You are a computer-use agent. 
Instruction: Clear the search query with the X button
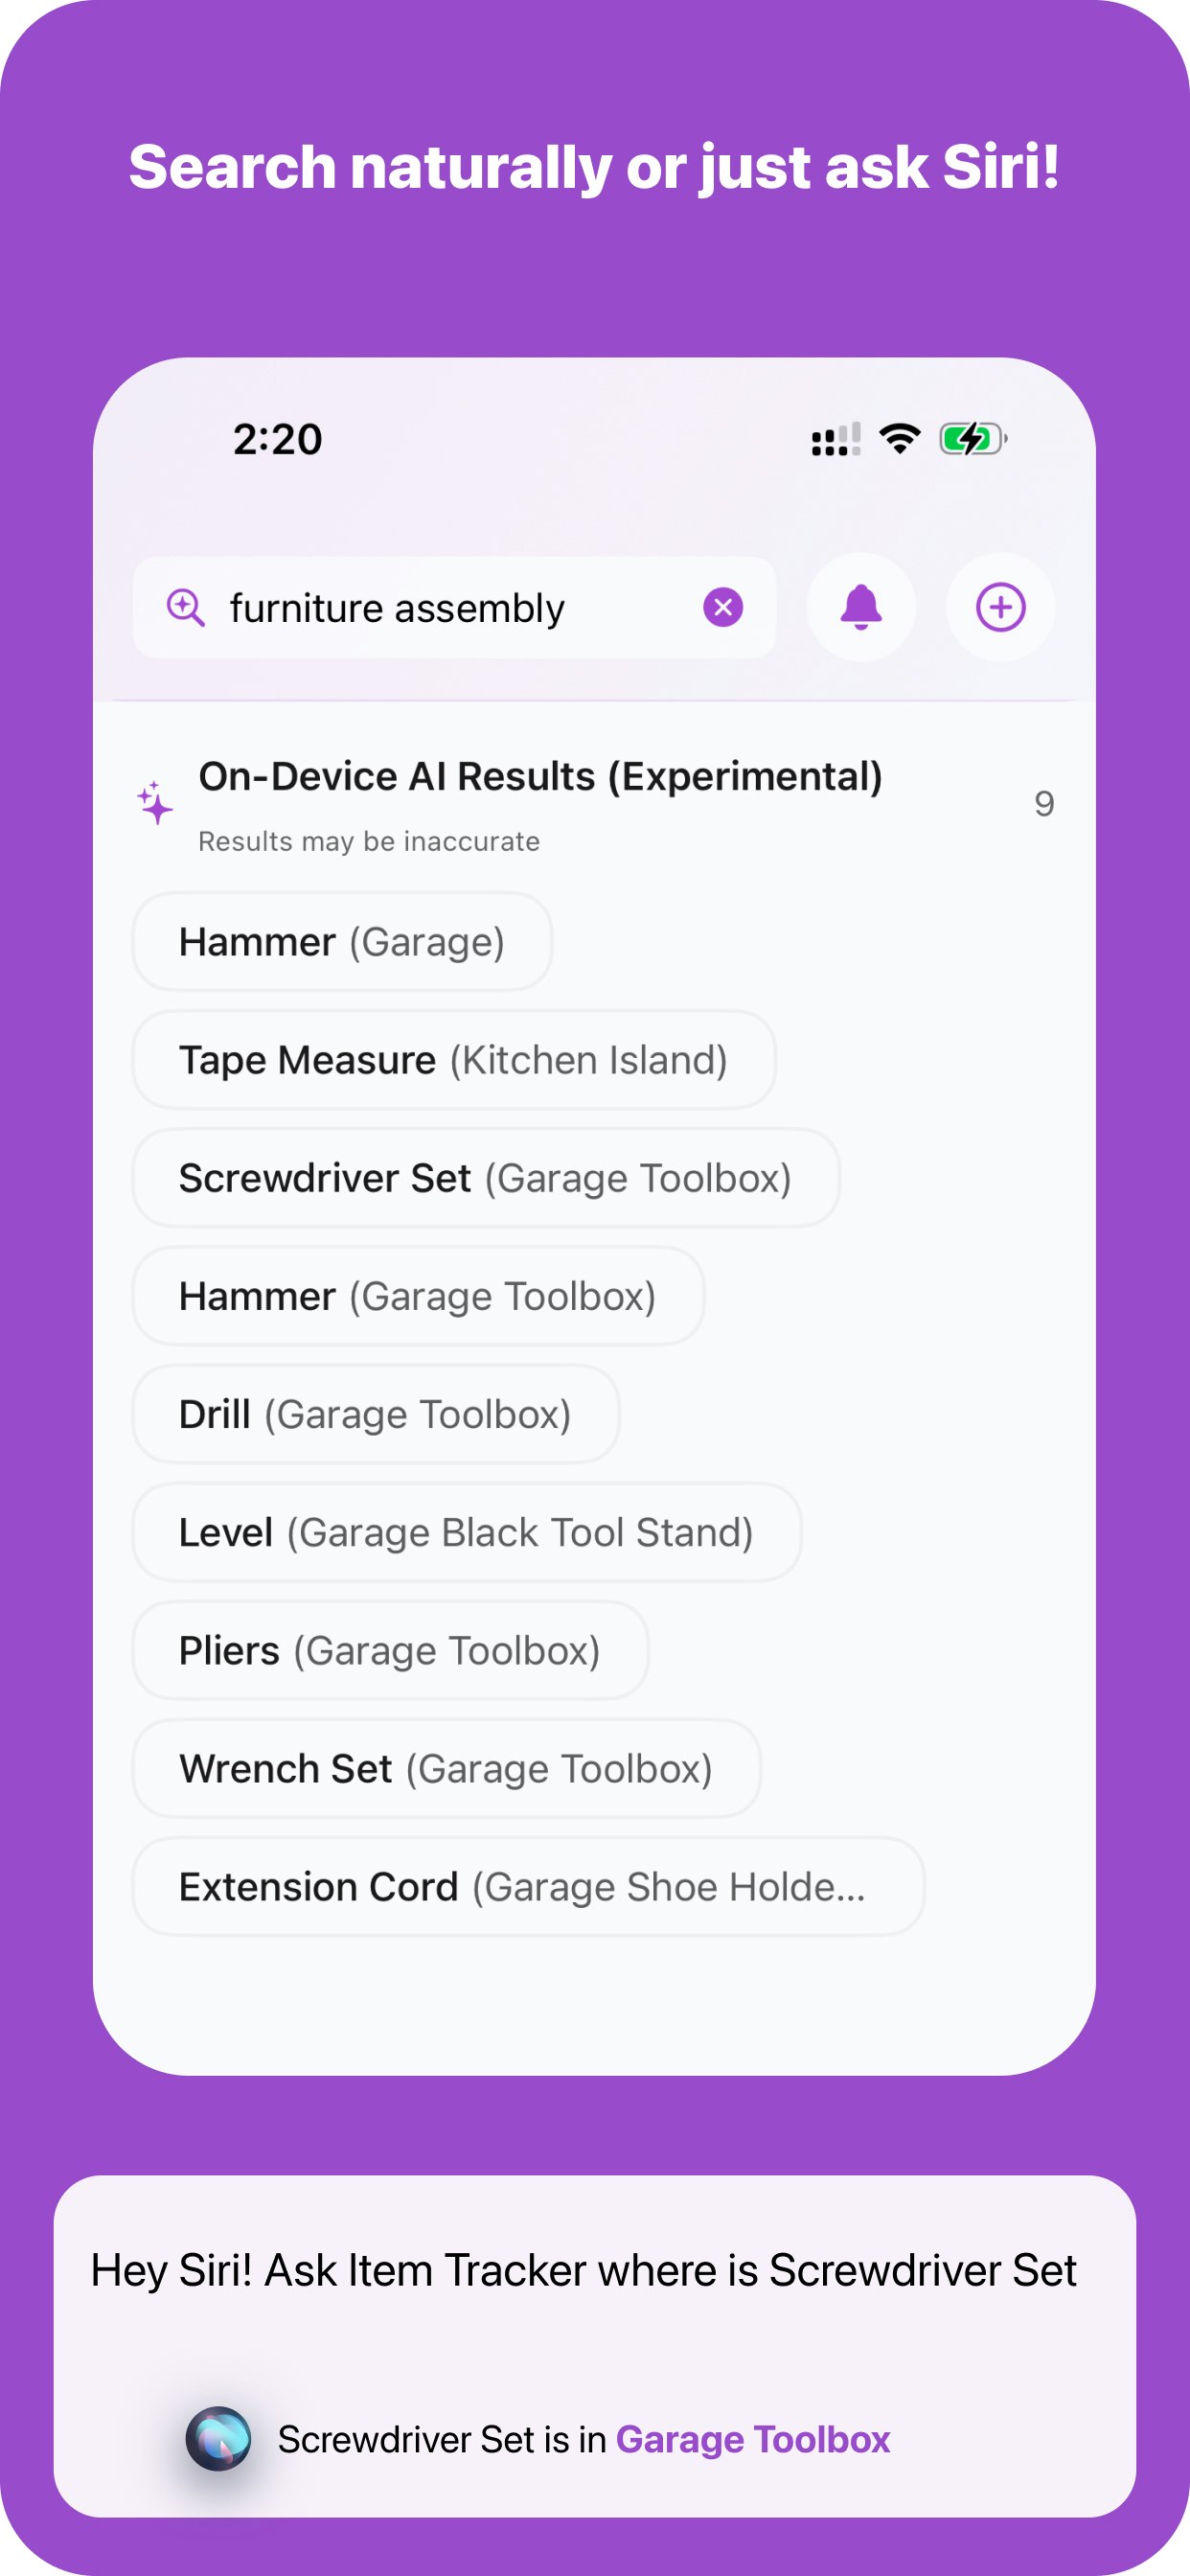pyautogui.click(x=722, y=607)
